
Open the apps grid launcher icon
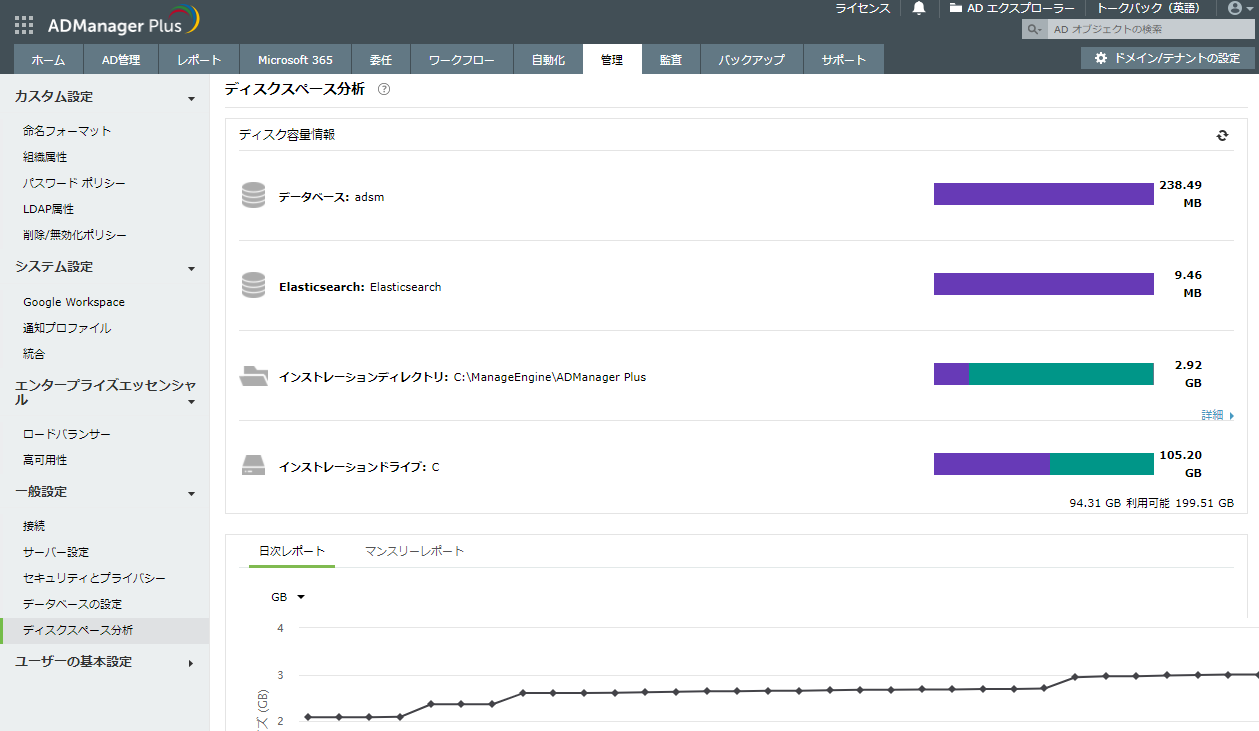[x=24, y=24]
